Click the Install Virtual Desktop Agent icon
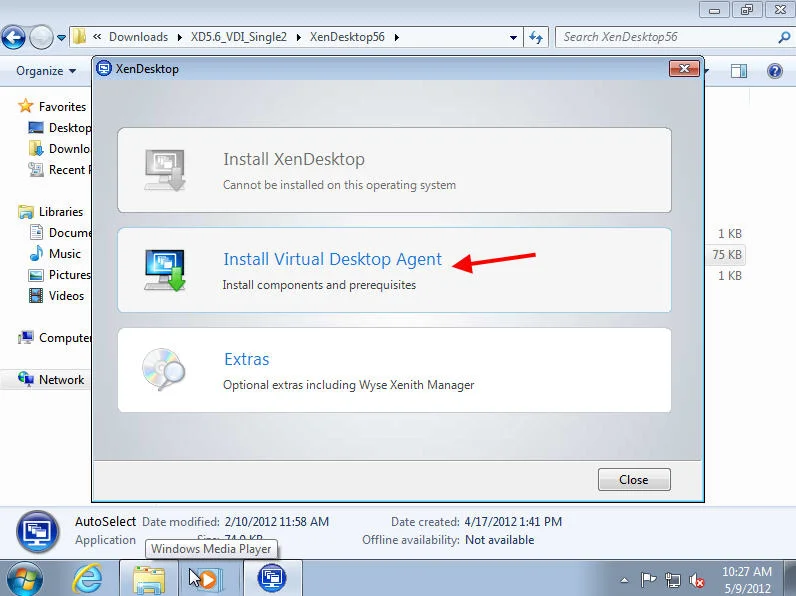The height and width of the screenshot is (596, 796). [x=164, y=270]
